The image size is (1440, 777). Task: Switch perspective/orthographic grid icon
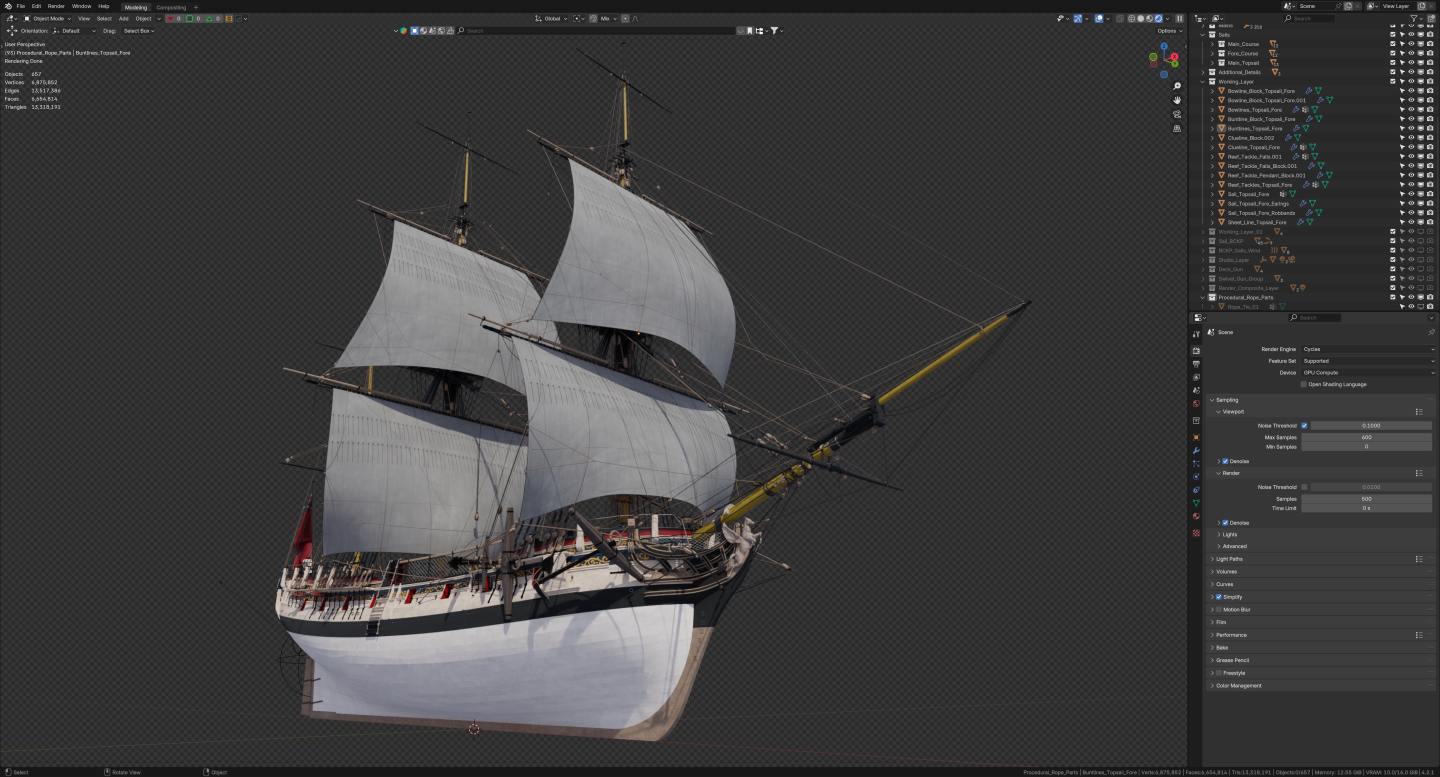[x=1177, y=128]
